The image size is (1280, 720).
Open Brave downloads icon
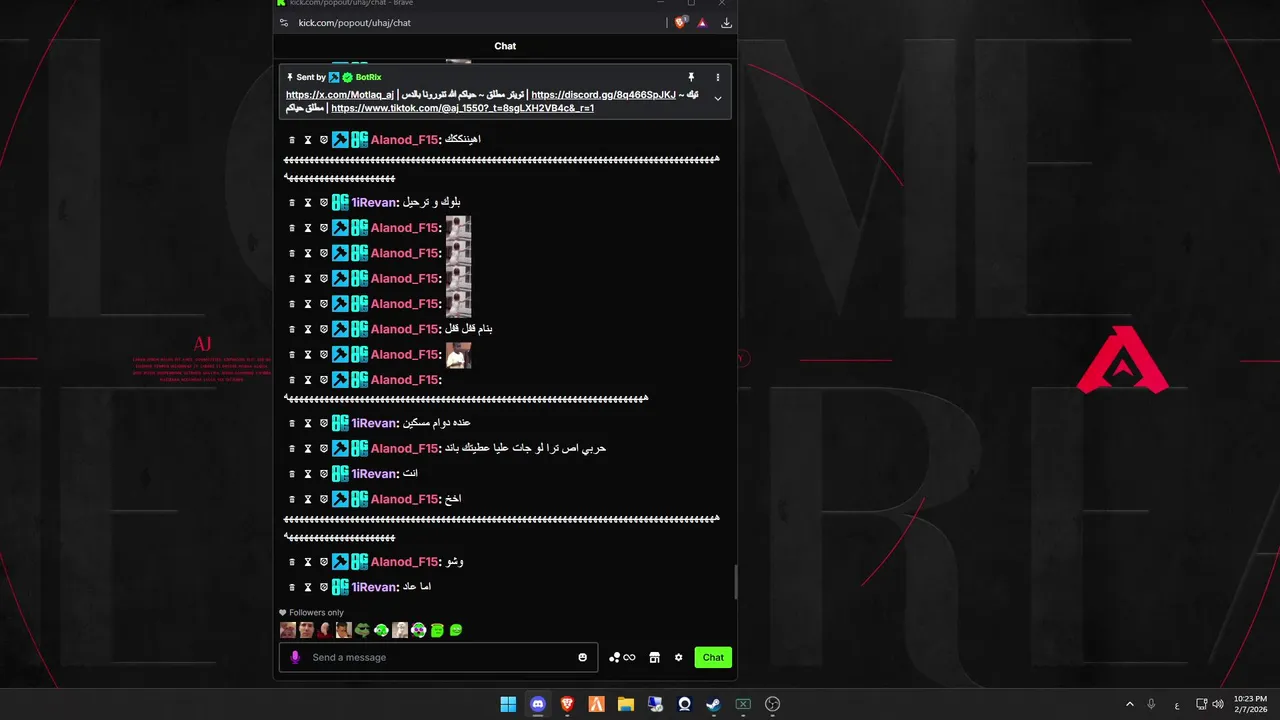point(726,22)
